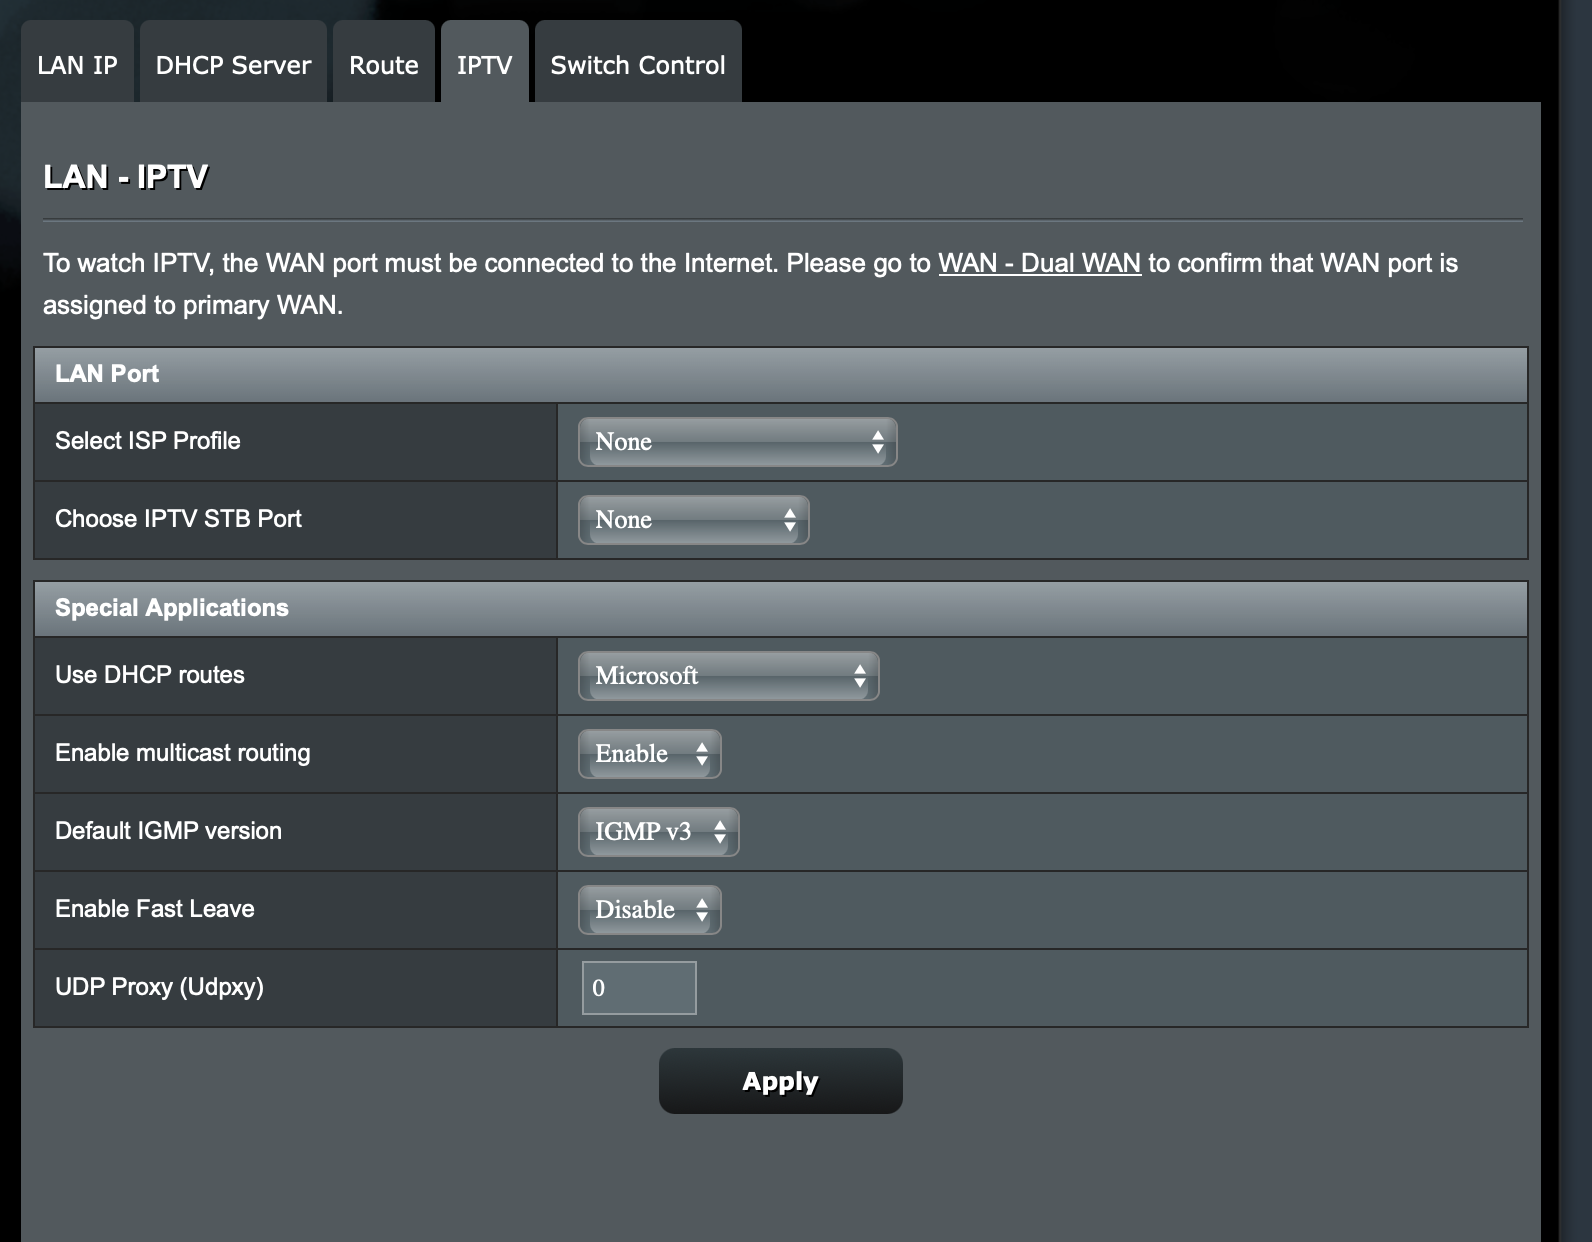Click the Default IGMP version label

(x=168, y=831)
